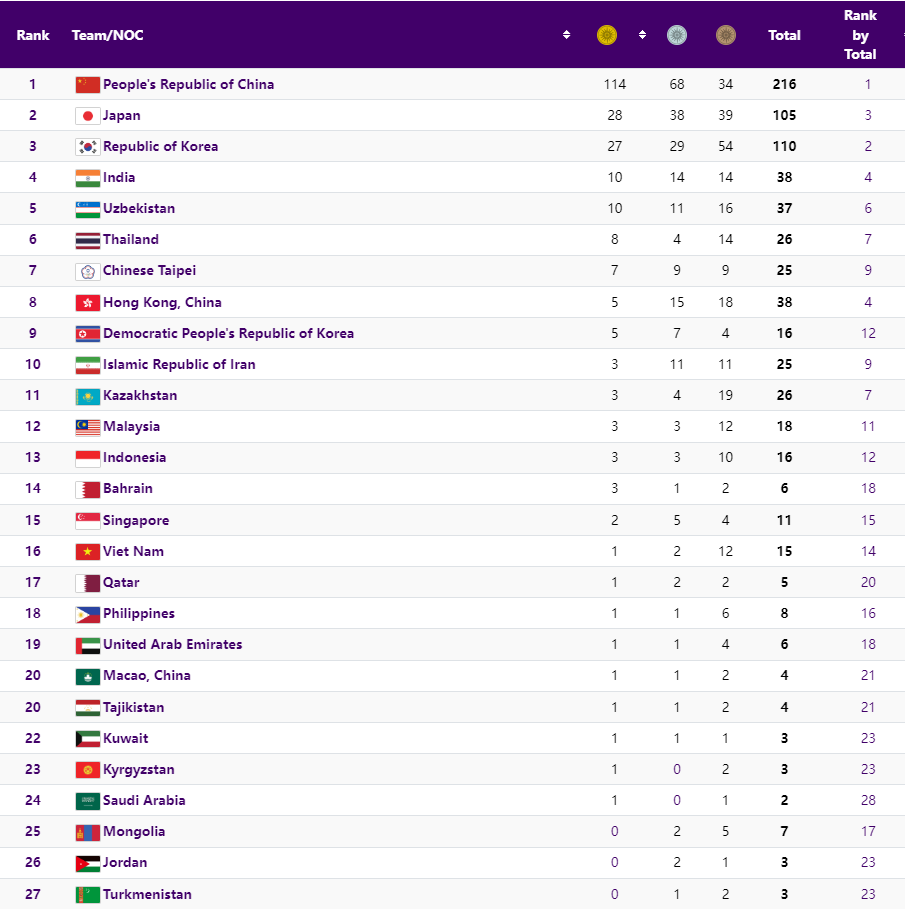The image size is (905, 909).
Task: Click the Total column header
Action: pos(784,35)
